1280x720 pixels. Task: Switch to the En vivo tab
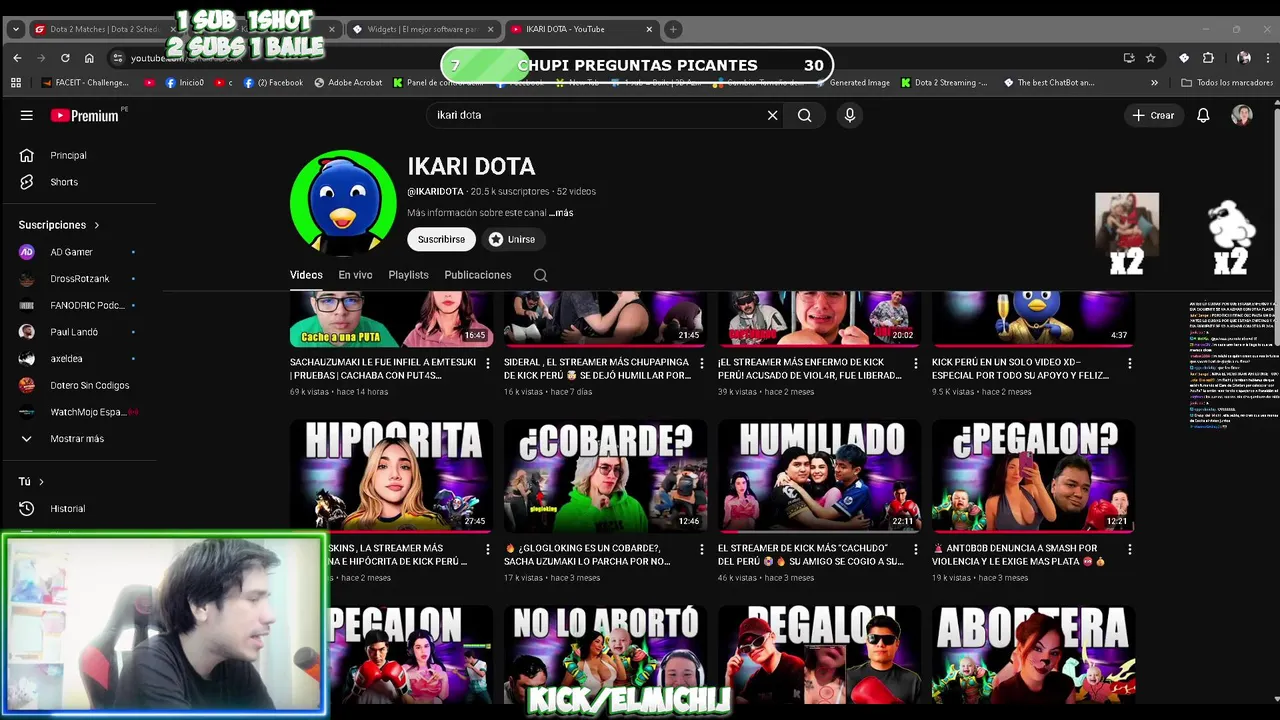(x=355, y=275)
